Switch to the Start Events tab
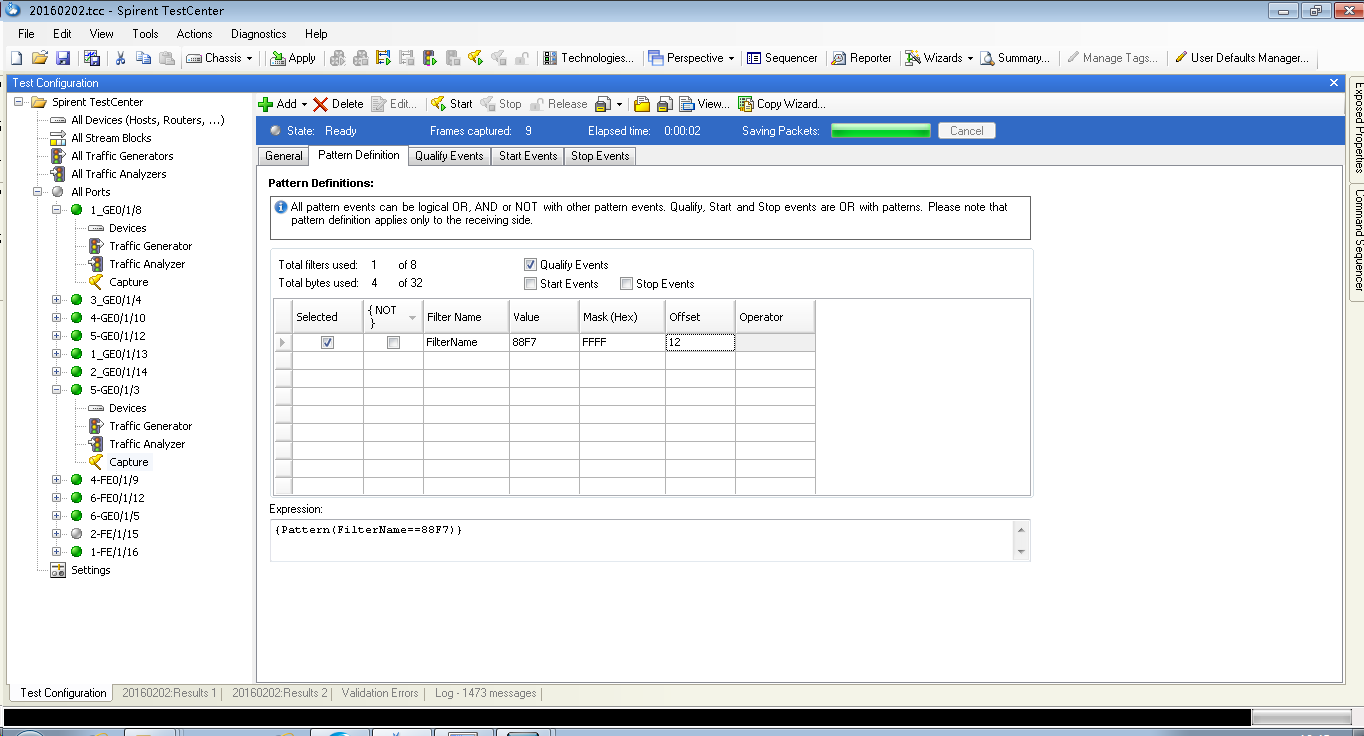This screenshot has height=736, width=1364. point(528,156)
